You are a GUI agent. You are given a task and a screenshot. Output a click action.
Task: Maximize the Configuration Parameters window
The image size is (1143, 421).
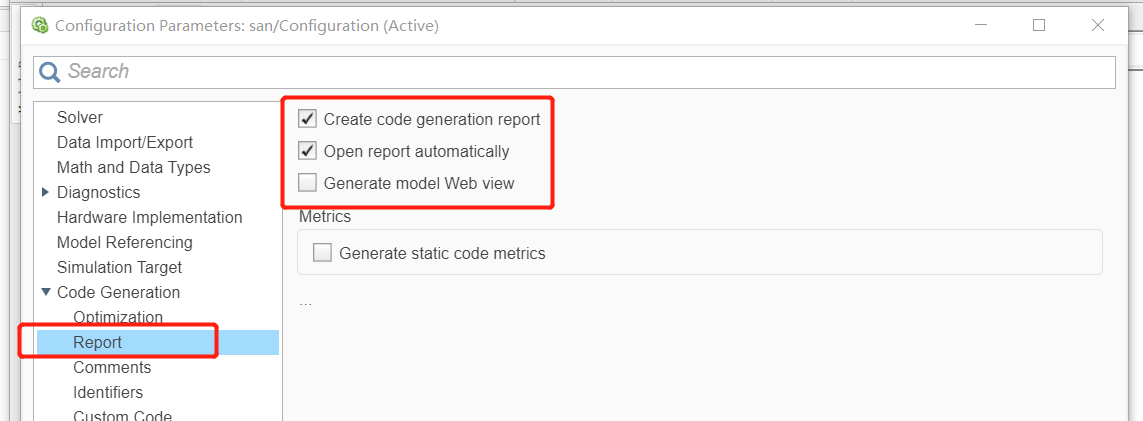1039,26
